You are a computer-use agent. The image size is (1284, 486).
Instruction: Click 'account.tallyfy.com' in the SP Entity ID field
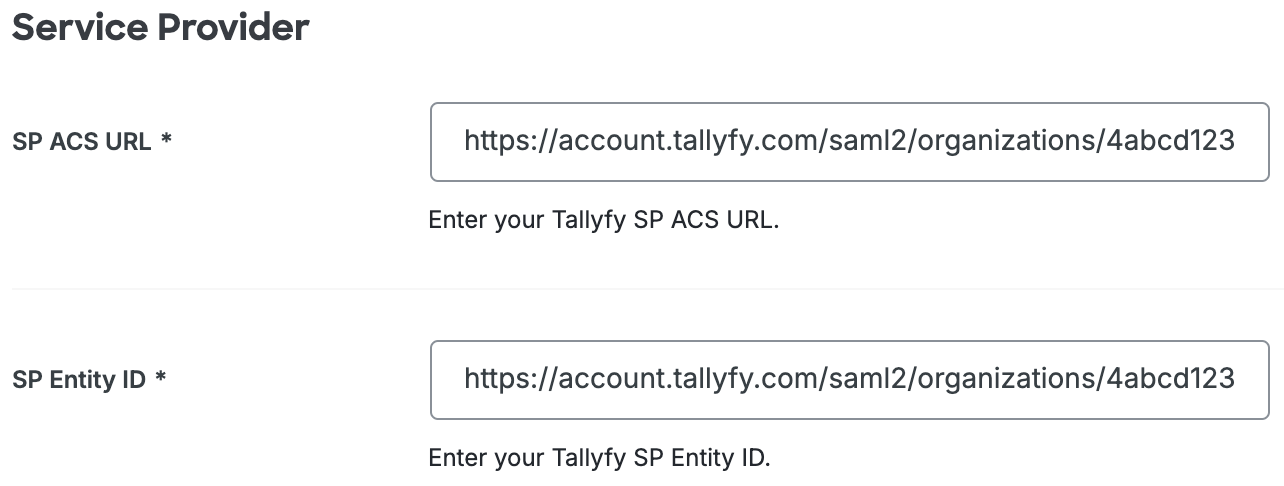pos(685,379)
